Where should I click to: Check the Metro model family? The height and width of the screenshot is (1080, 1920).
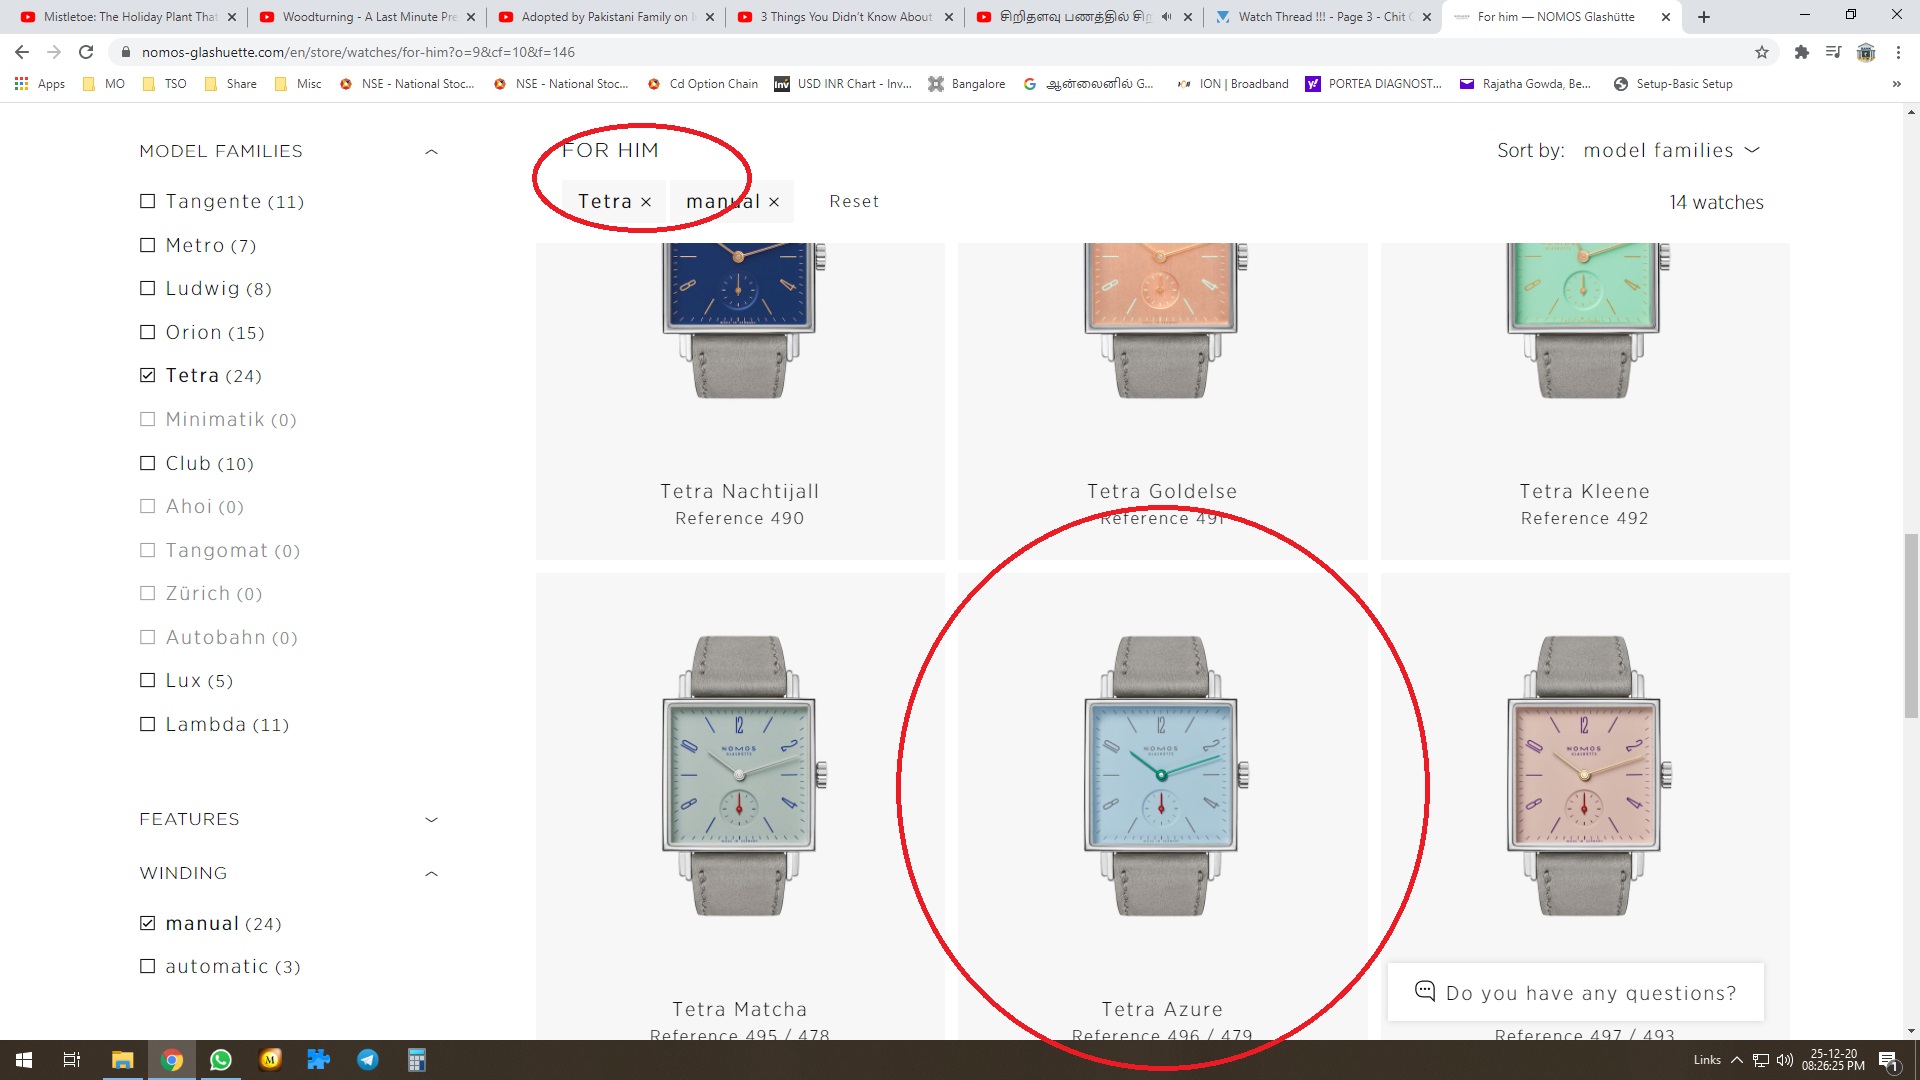pos(148,245)
